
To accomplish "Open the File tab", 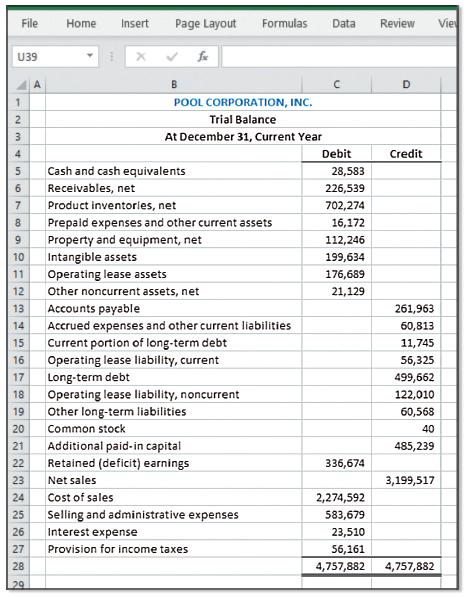I will pyautogui.click(x=30, y=24).
